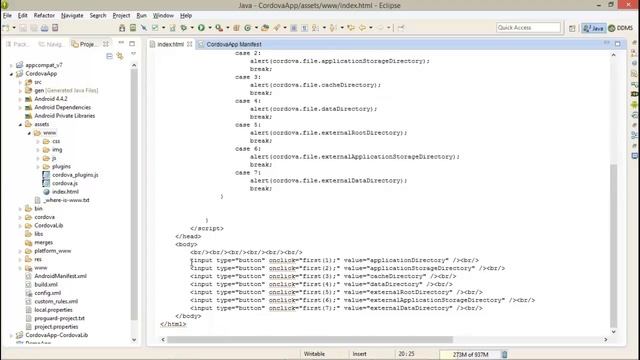640x360 pixels.
Task: Expand the plugins folder
Action: coord(38,167)
